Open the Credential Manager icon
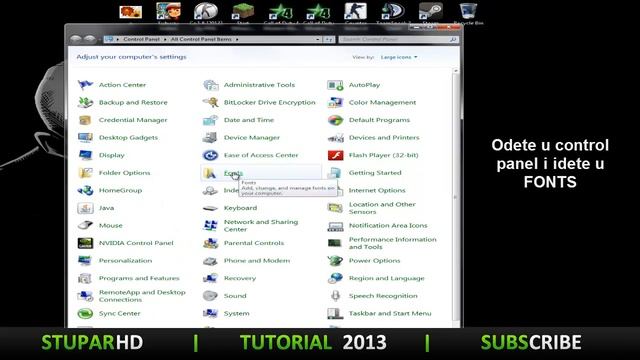This screenshot has height=360, width=640. (85, 120)
